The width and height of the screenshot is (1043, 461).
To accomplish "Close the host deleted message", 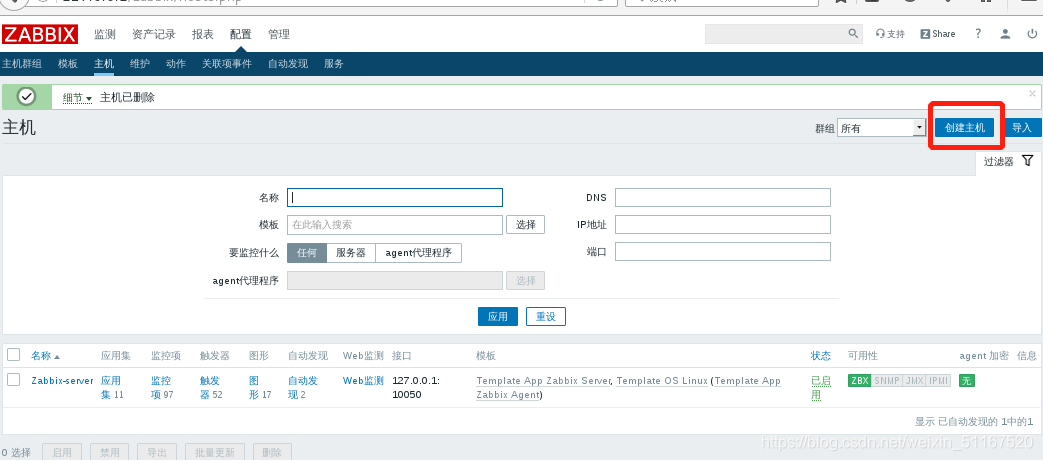I will coord(1032,94).
